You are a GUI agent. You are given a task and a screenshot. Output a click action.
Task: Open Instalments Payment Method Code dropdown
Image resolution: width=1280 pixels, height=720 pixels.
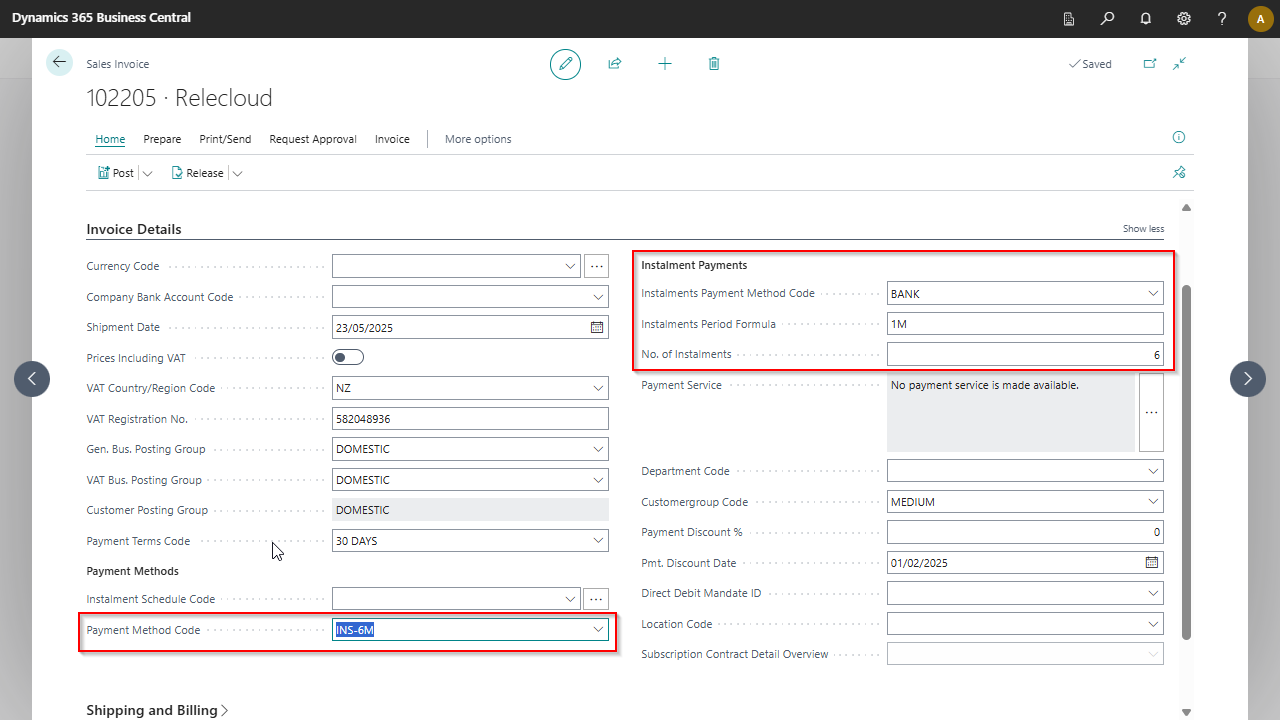[1153, 294]
